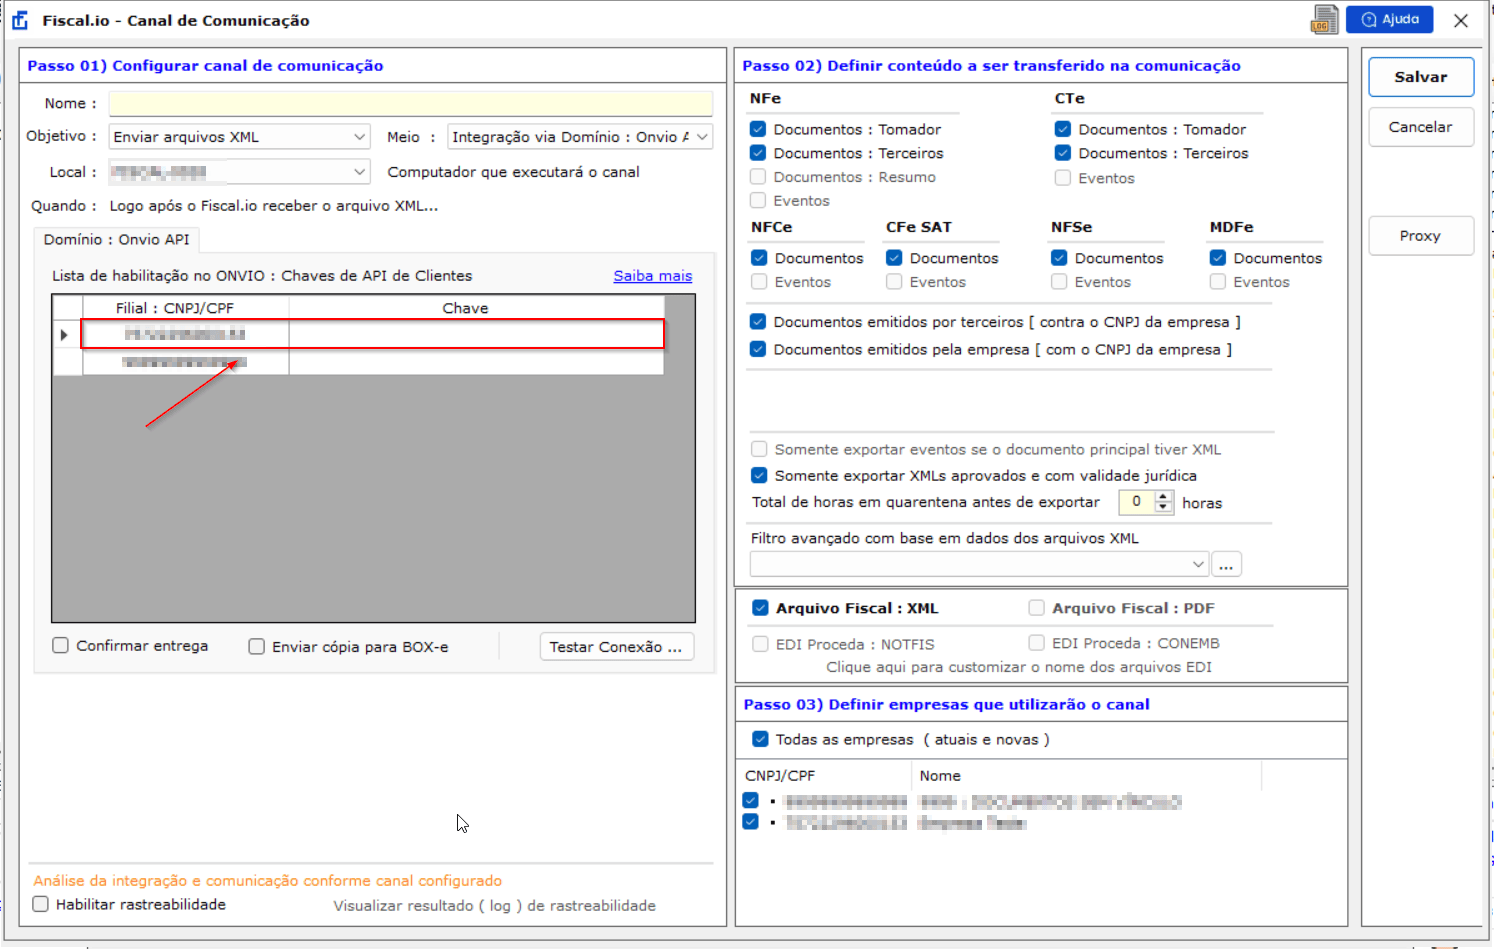The width and height of the screenshot is (1494, 949).
Task: Open the log document icon
Action: pyautogui.click(x=1325, y=20)
